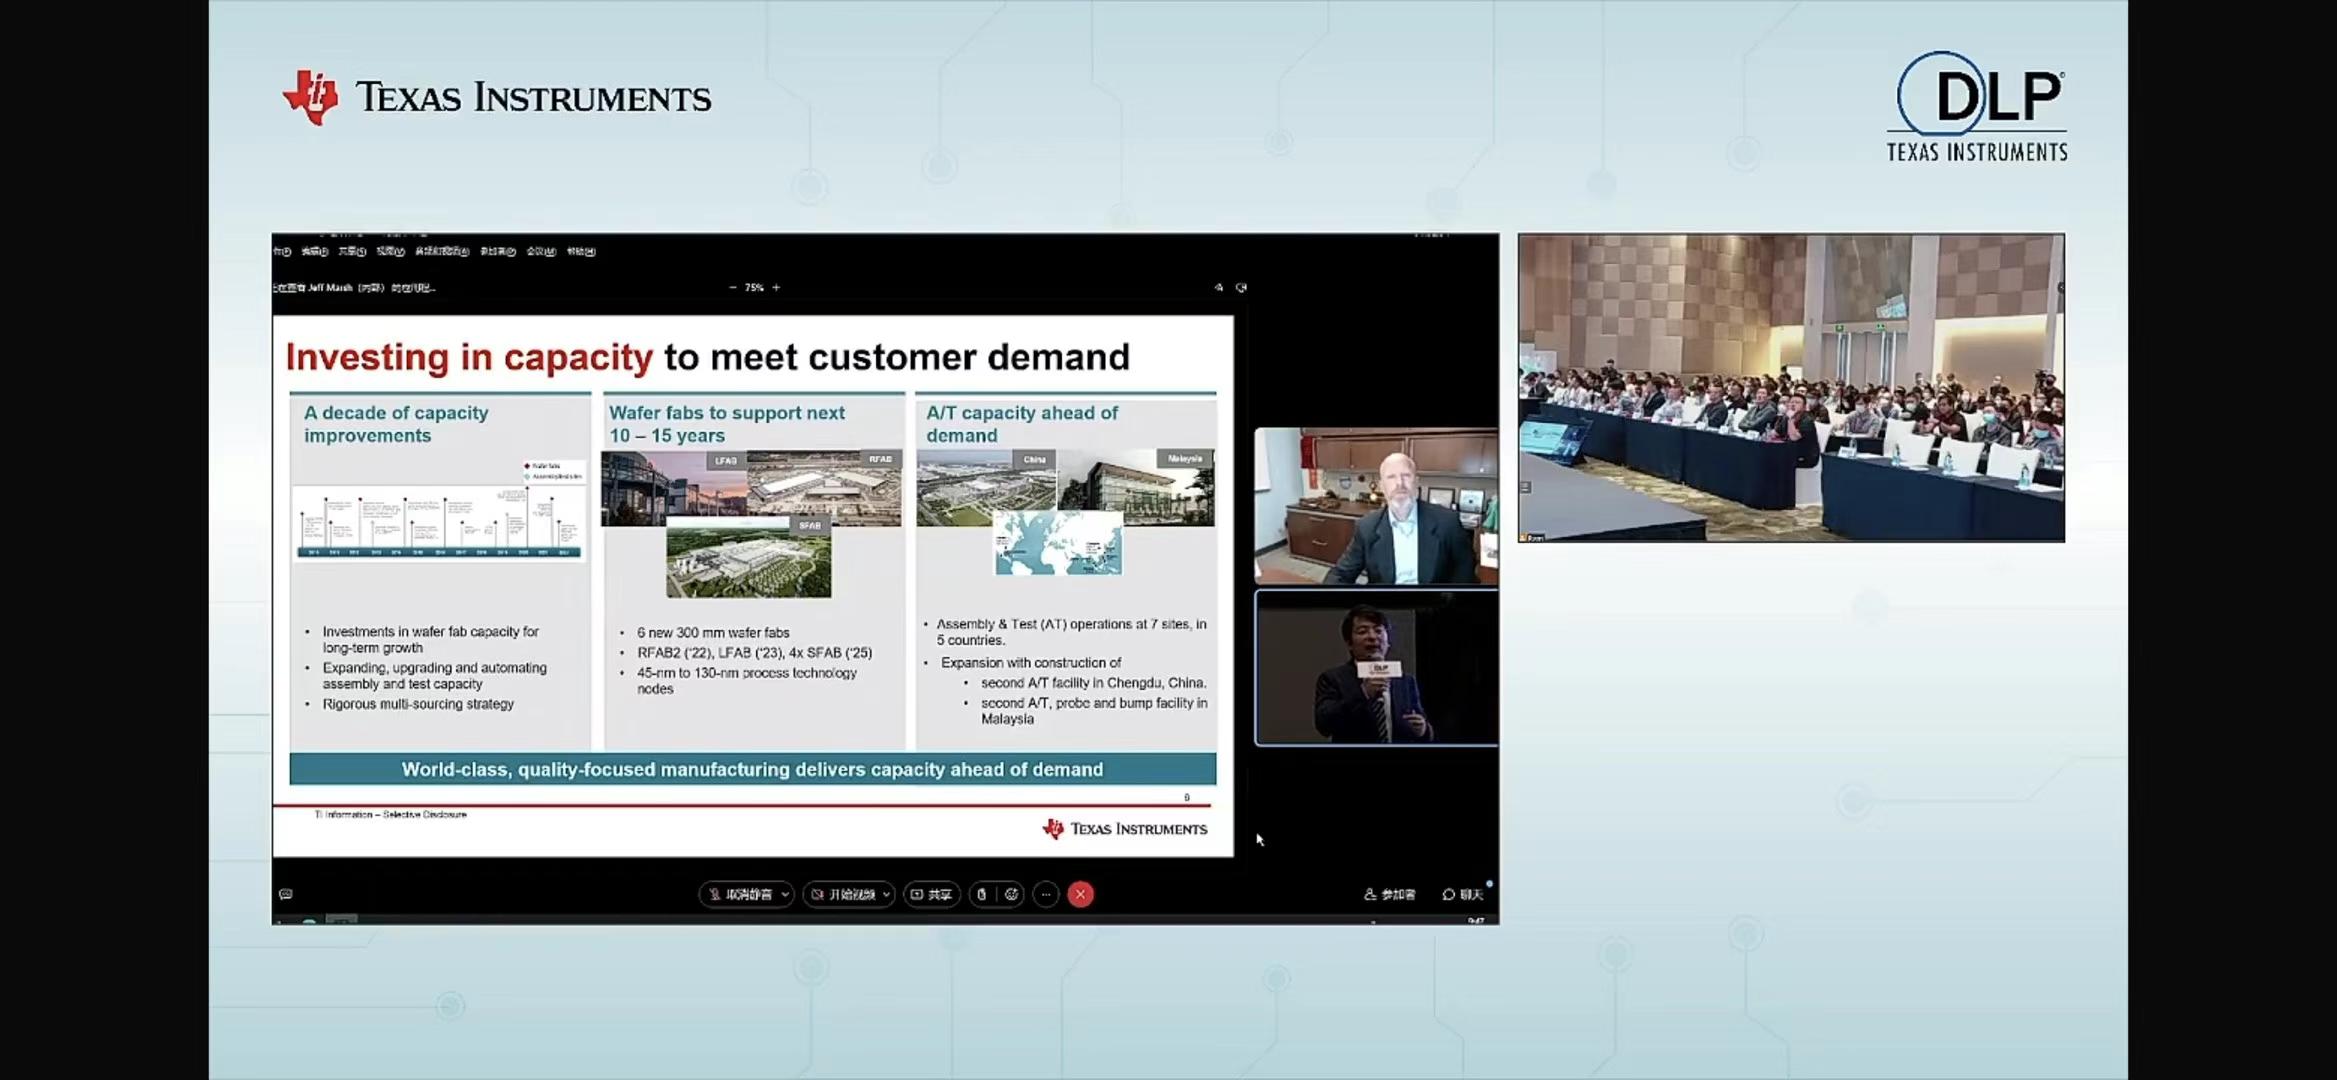Open the 编辑(E) edit menu
This screenshot has width=2337, height=1080.
point(315,251)
